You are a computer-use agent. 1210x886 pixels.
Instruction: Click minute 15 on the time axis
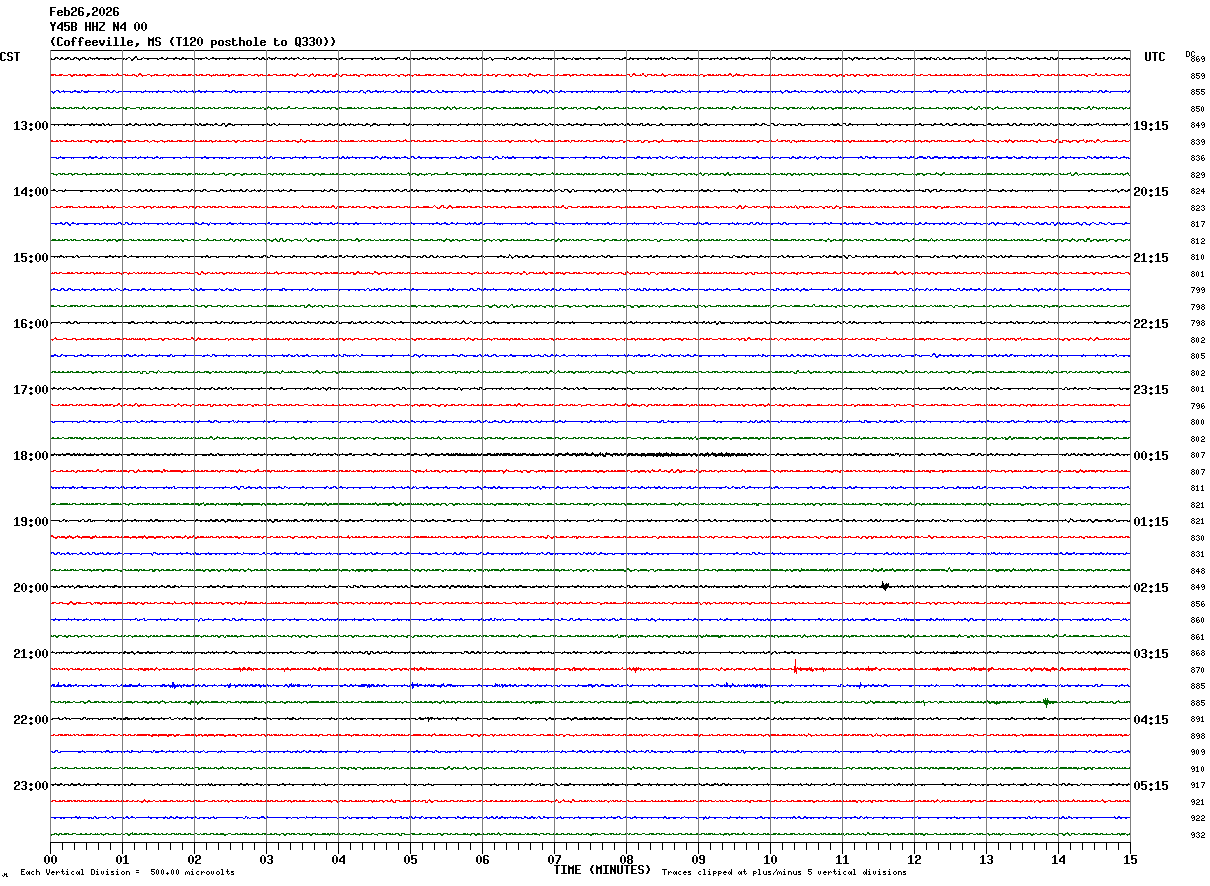click(1130, 859)
